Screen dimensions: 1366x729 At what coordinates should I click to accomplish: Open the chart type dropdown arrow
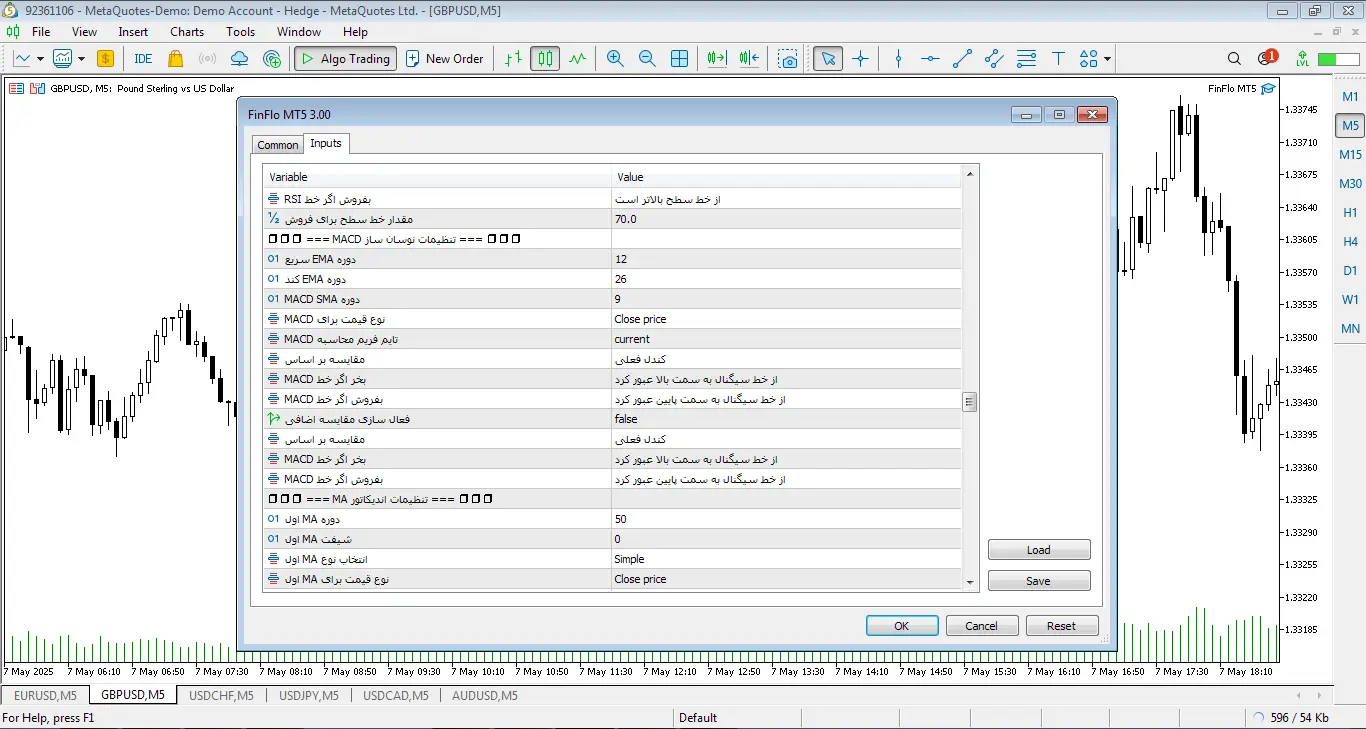pos(40,59)
